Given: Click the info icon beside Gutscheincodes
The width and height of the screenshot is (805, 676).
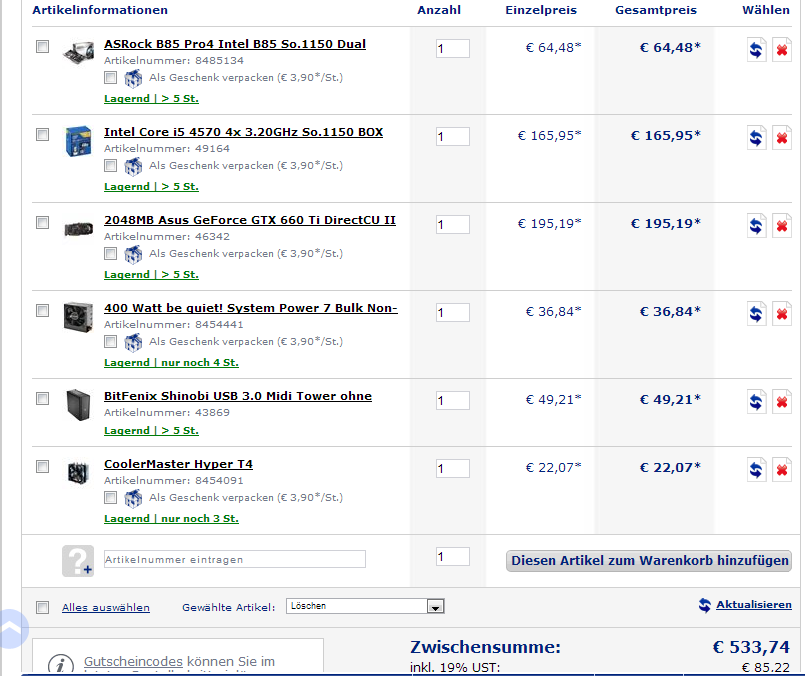Looking at the screenshot, I should tap(61, 664).
